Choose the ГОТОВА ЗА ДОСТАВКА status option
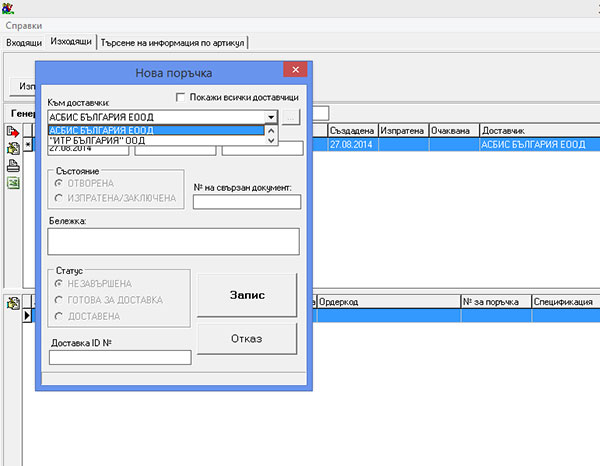Image resolution: width=600 pixels, height=466 pixels. [60, 300]
